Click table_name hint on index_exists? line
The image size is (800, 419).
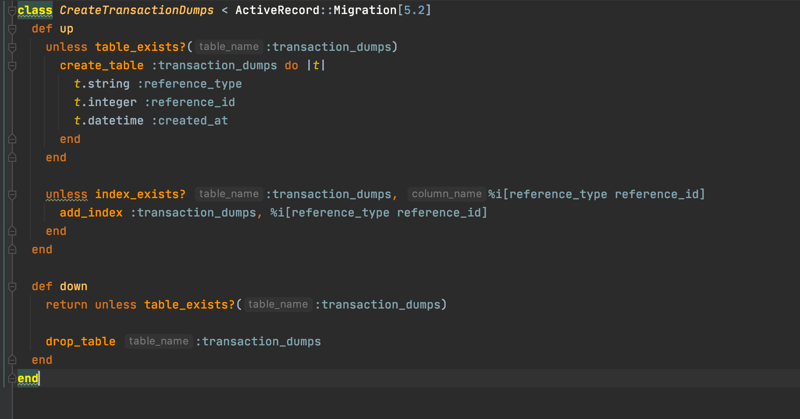pyautogui.click(x=229, y=194)
